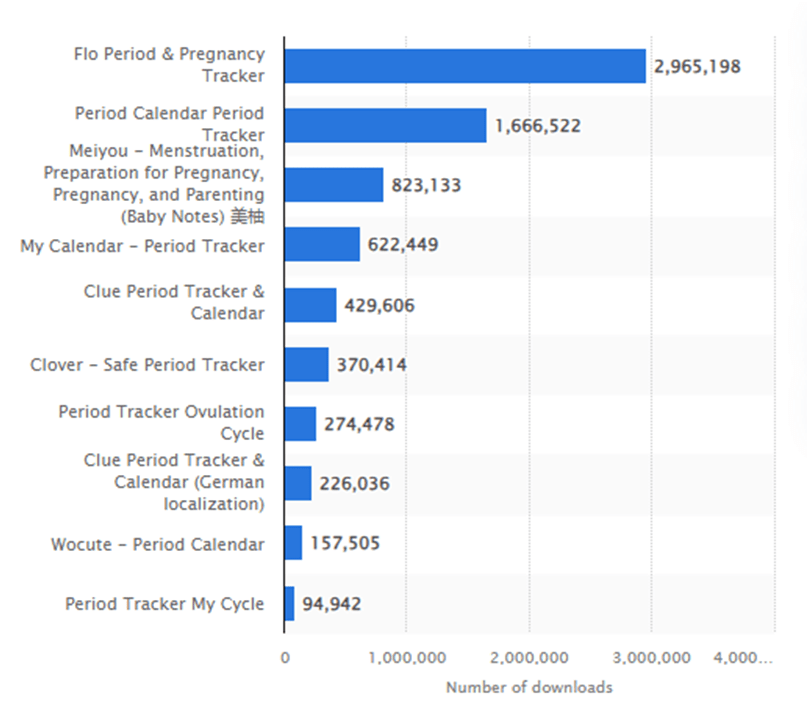Select the Period Tracker My Cycle bar

pyautogui.click(x=289, y=604)
